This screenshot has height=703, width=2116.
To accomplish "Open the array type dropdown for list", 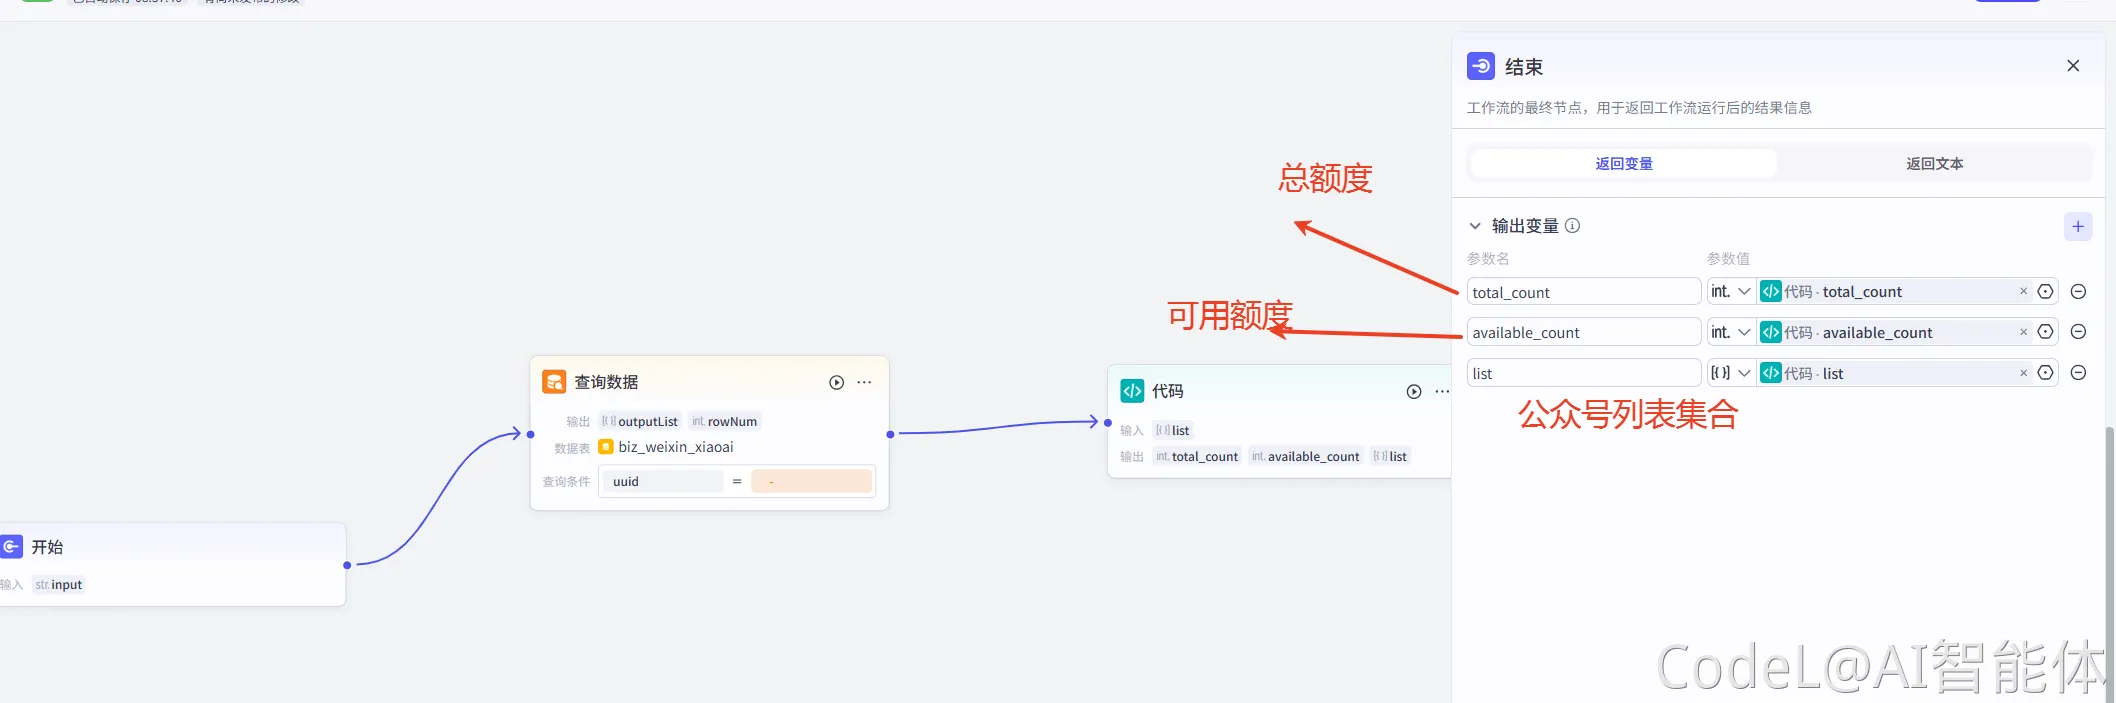I will point(1730,373).
